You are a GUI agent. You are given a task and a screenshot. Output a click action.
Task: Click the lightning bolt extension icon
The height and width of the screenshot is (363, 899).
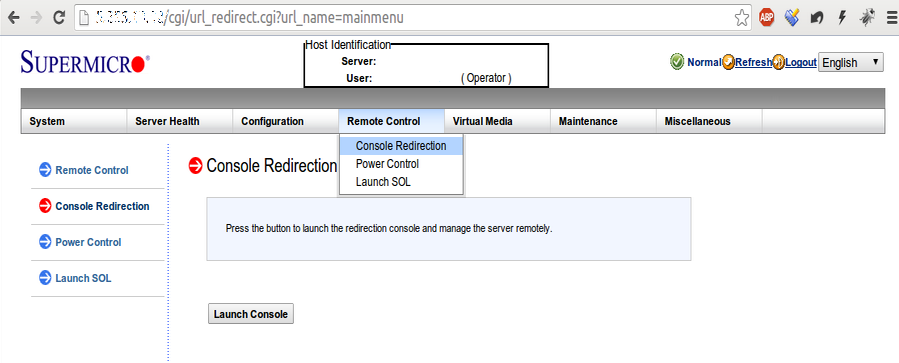[842, 18]
